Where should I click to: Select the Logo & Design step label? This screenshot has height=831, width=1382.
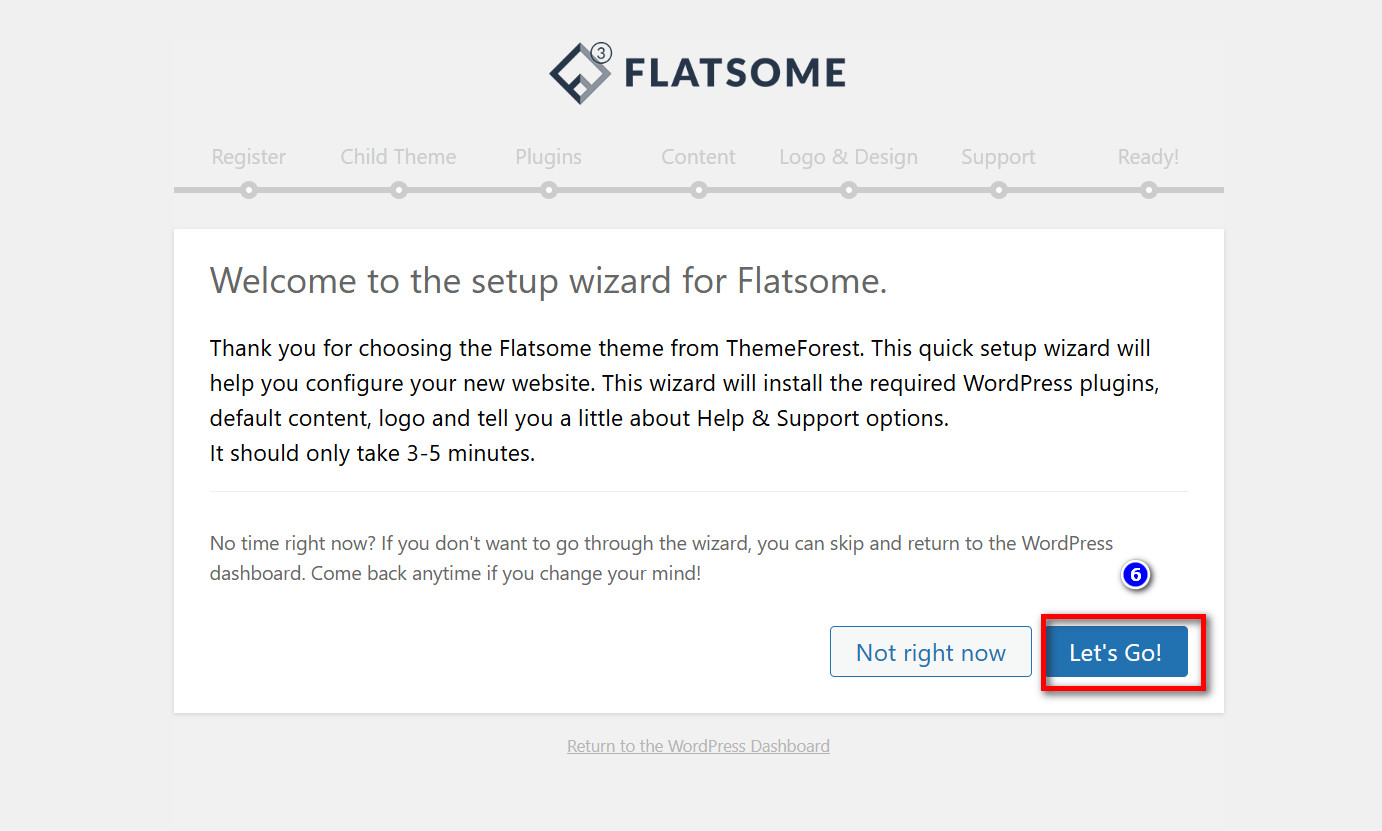(x=848, y=157)
